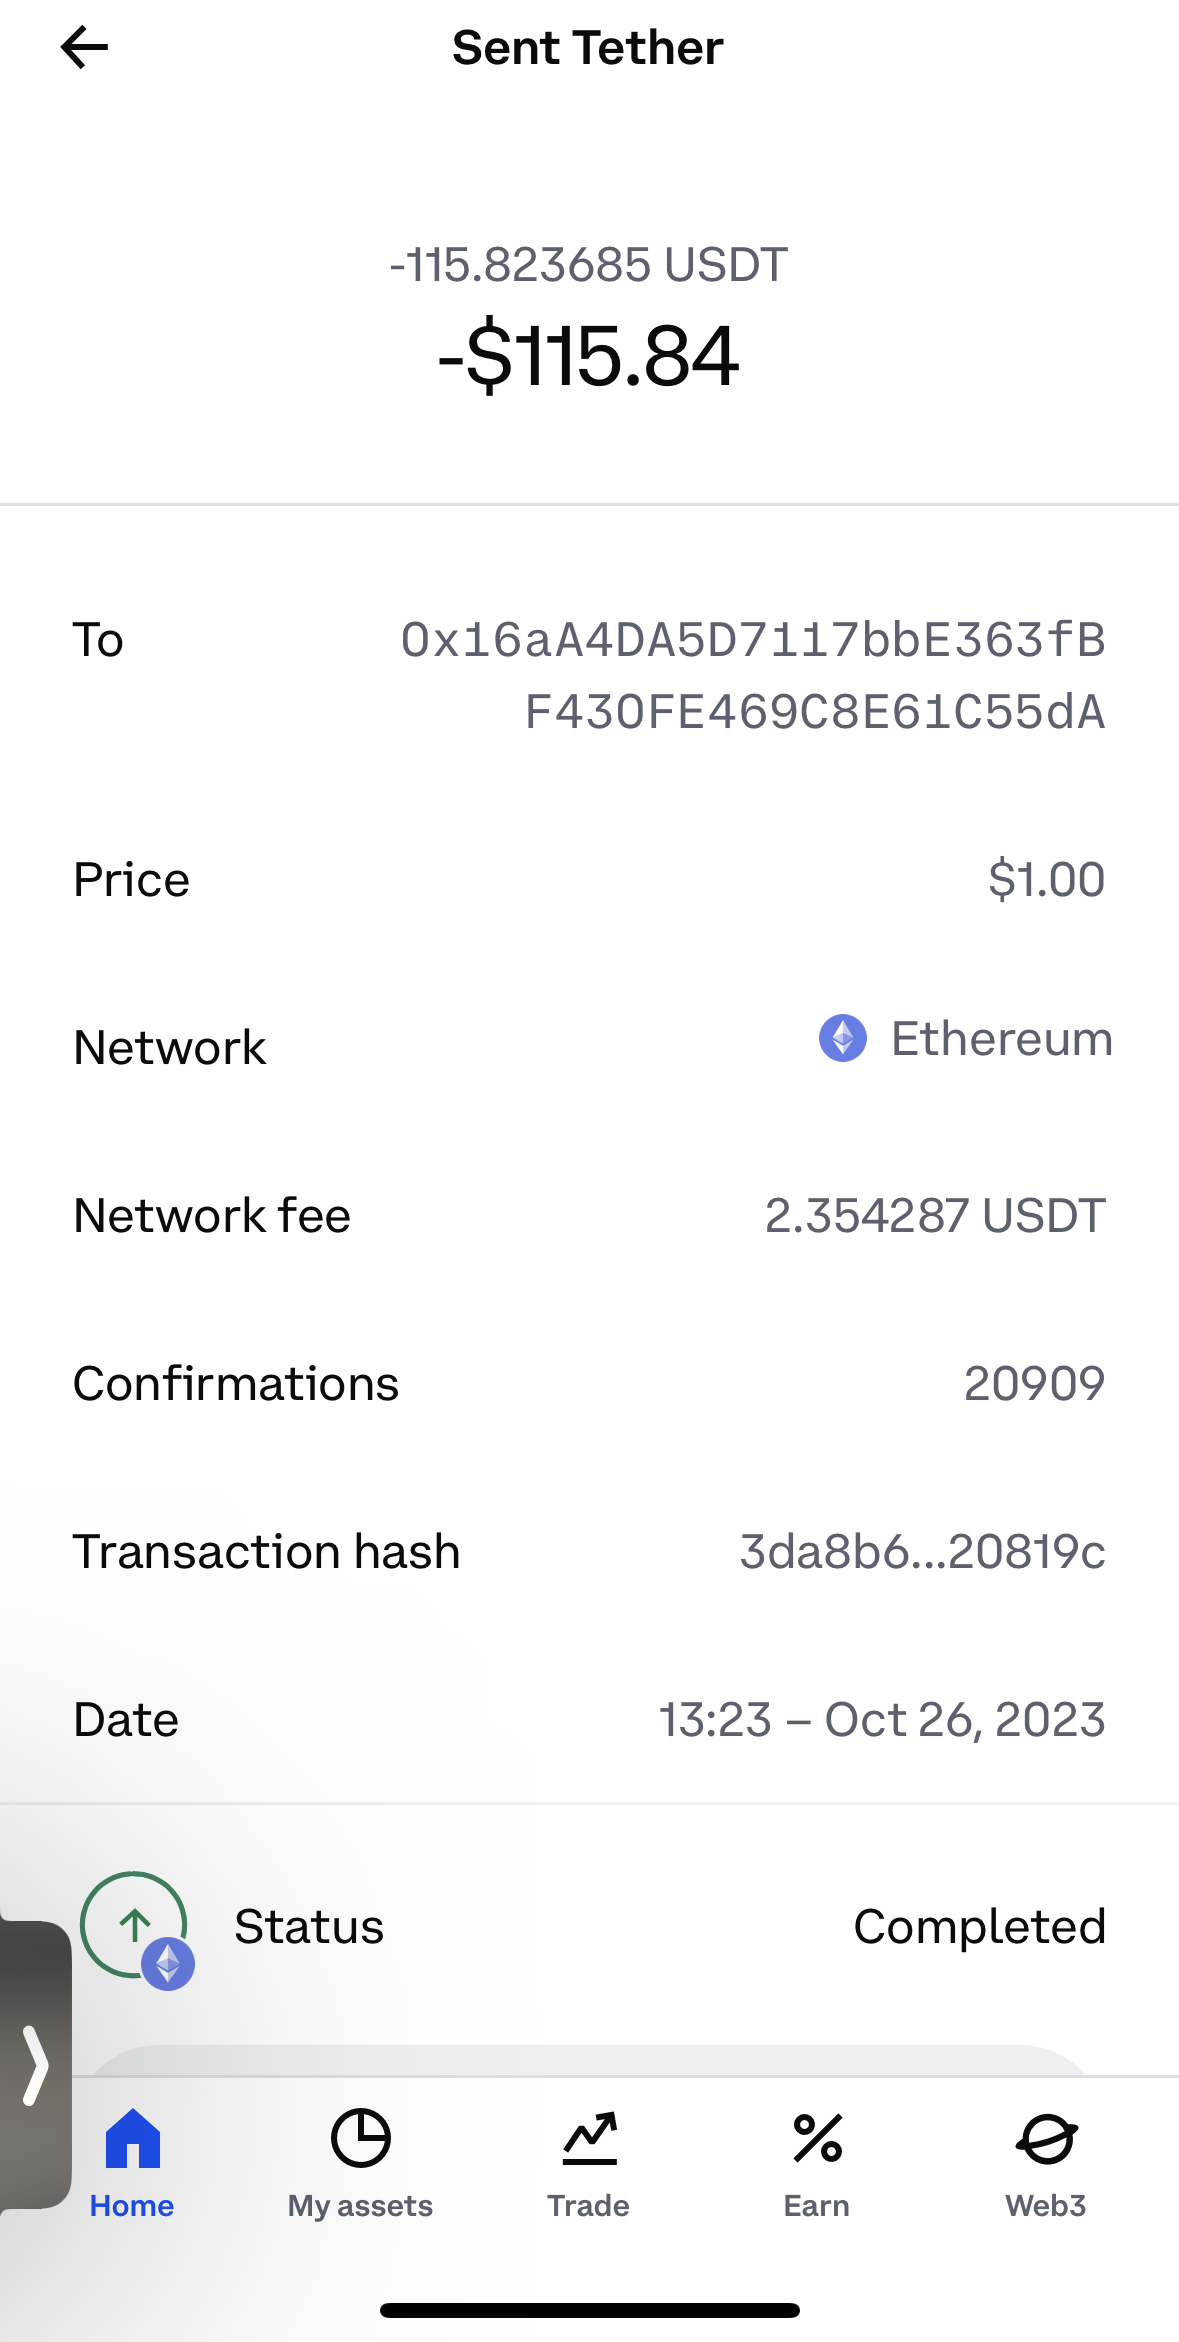1179x2342 pixels.
Task: Tap the Completed status text
Action: (979, 1926)
